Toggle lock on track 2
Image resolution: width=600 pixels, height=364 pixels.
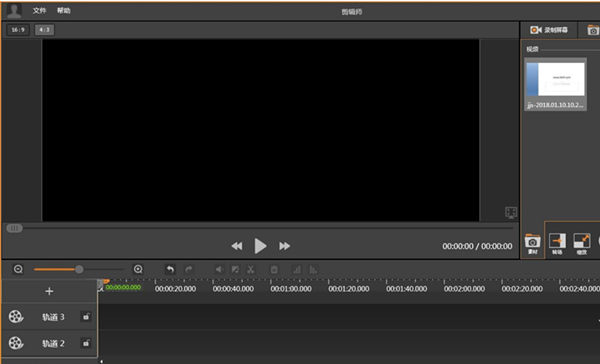(86, 343)
